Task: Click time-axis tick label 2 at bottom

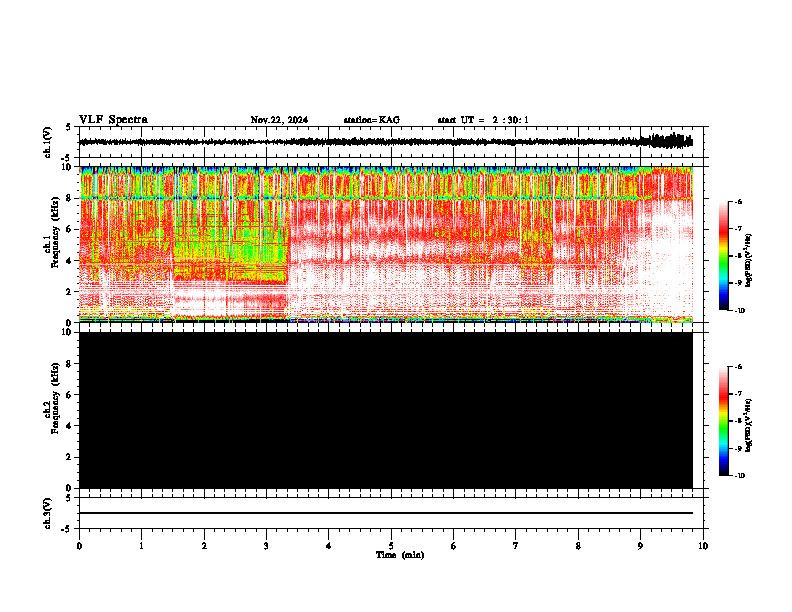Action: (x=204, y=546)
